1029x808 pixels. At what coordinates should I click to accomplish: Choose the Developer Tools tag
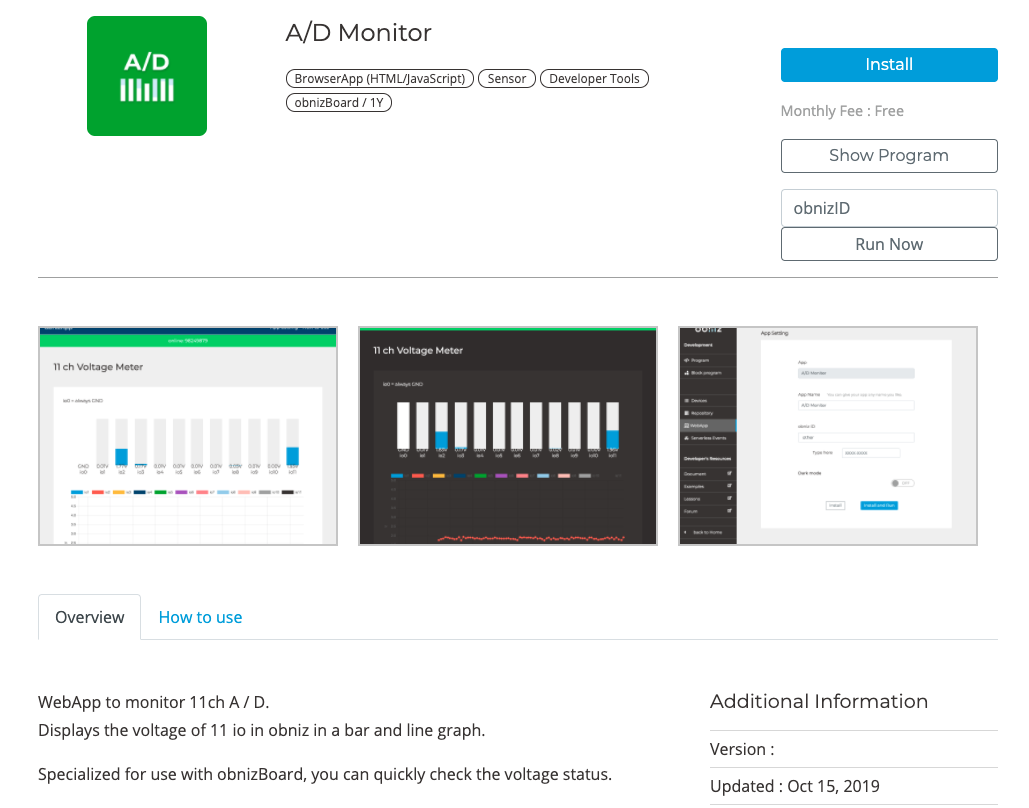click(x=594, y=79)
